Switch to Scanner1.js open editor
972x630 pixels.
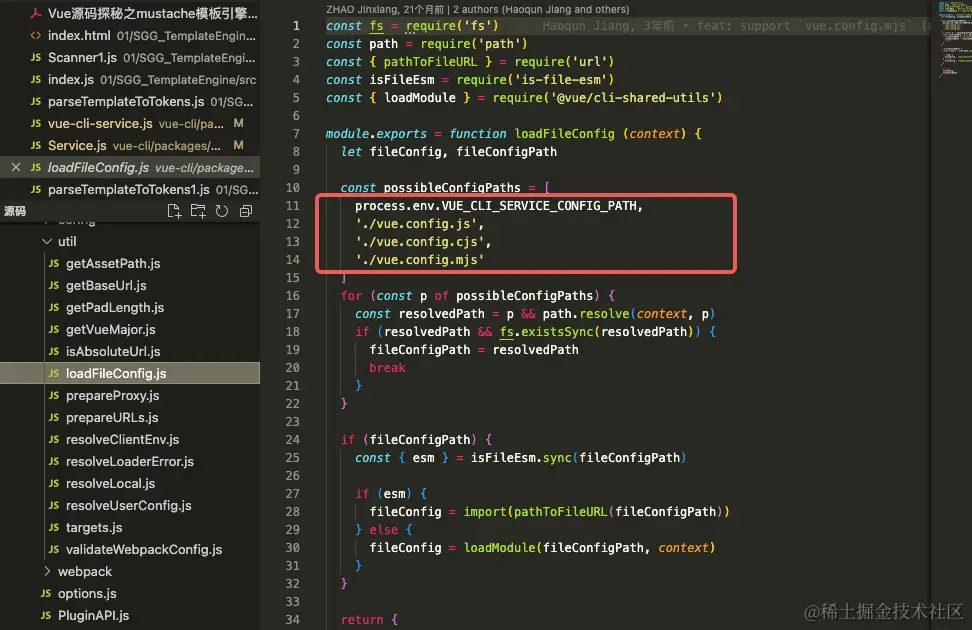130,58
